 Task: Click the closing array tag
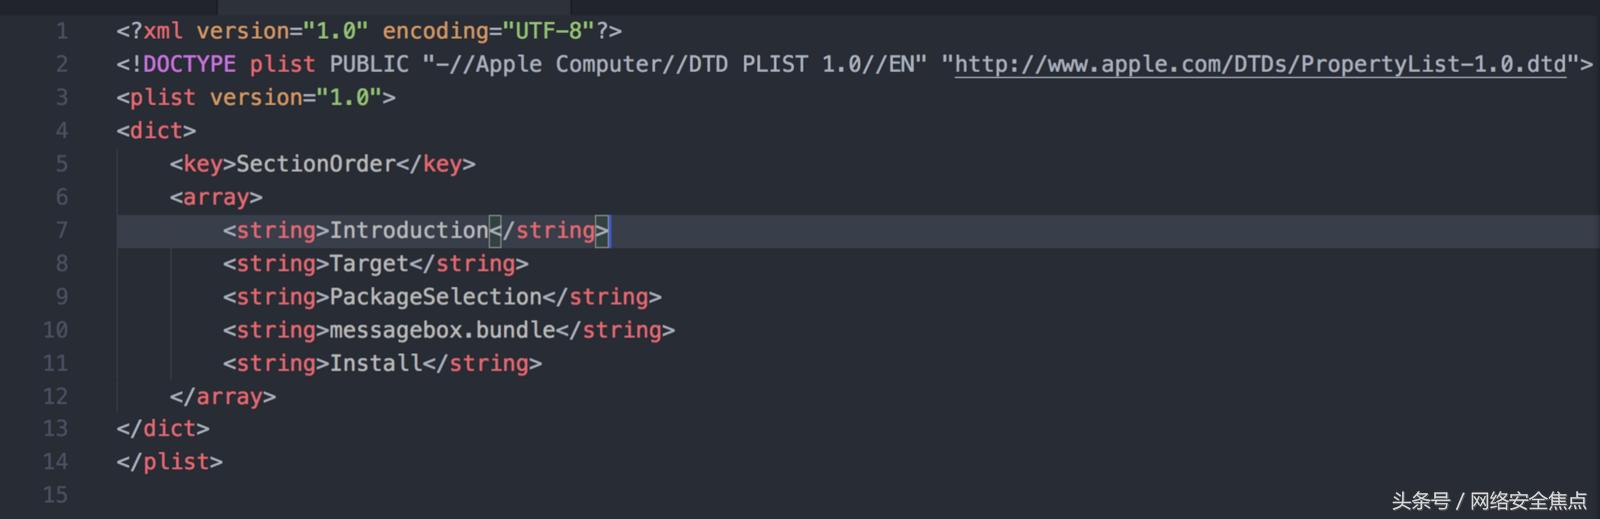tap(222, 397)
